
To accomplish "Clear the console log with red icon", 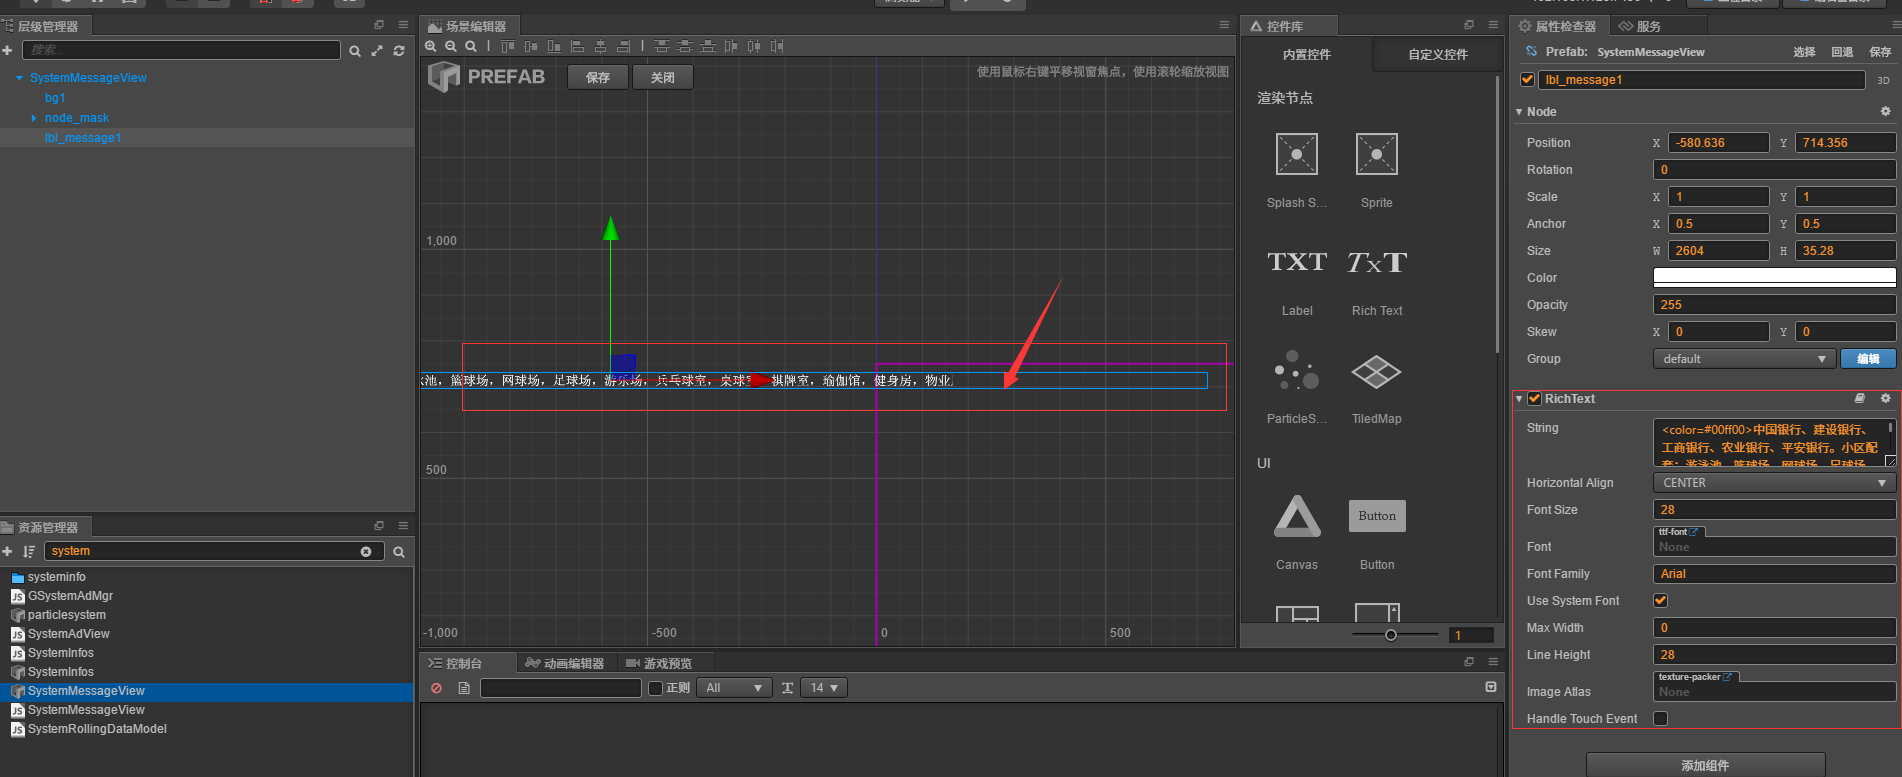I will pyautogui.click(x=436, y=688).
